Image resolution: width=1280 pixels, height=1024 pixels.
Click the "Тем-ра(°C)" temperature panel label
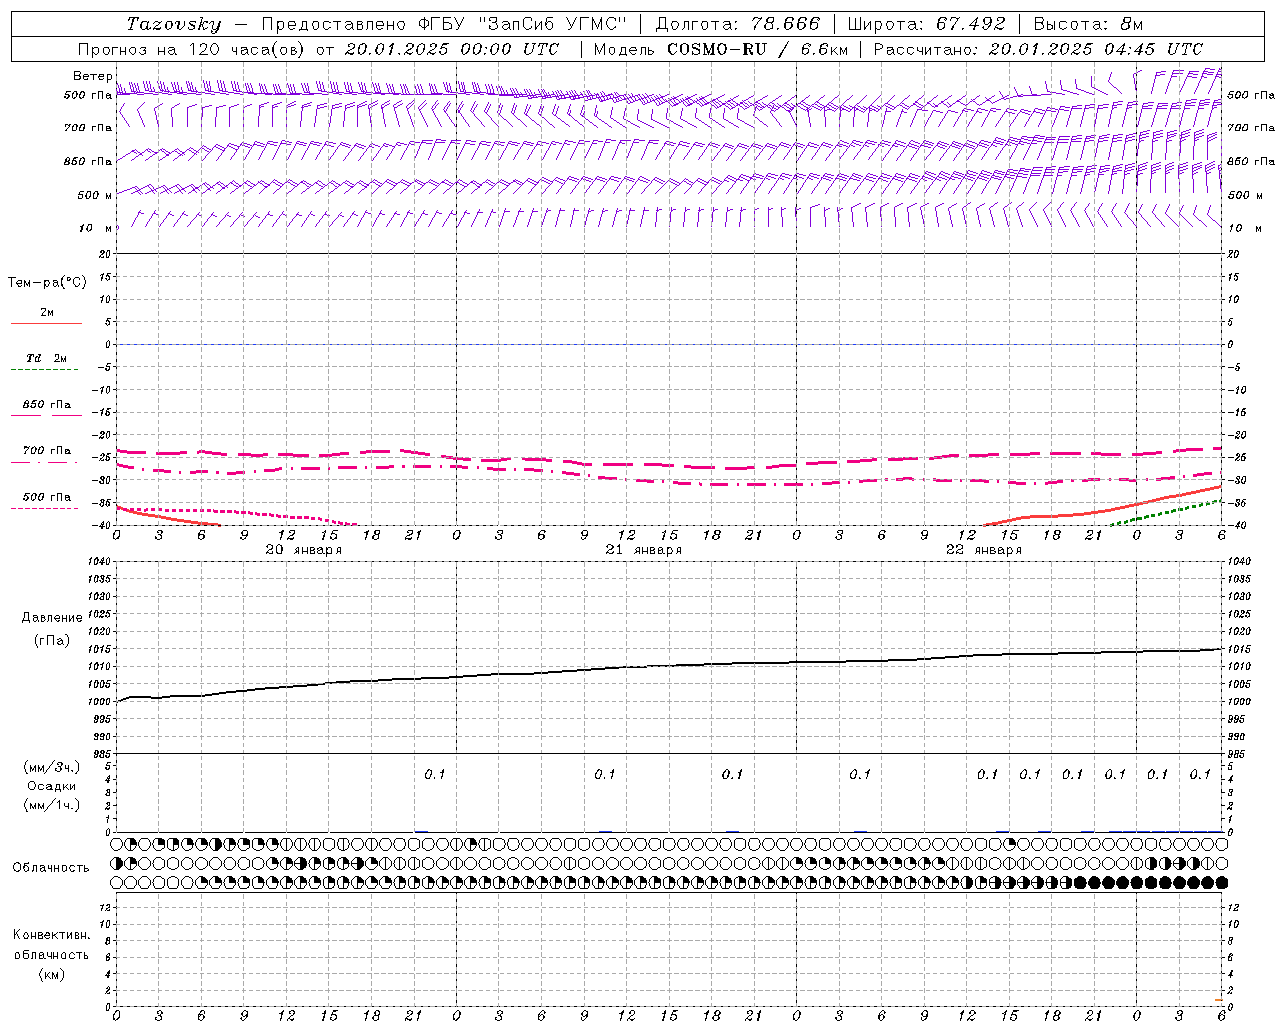47,283
